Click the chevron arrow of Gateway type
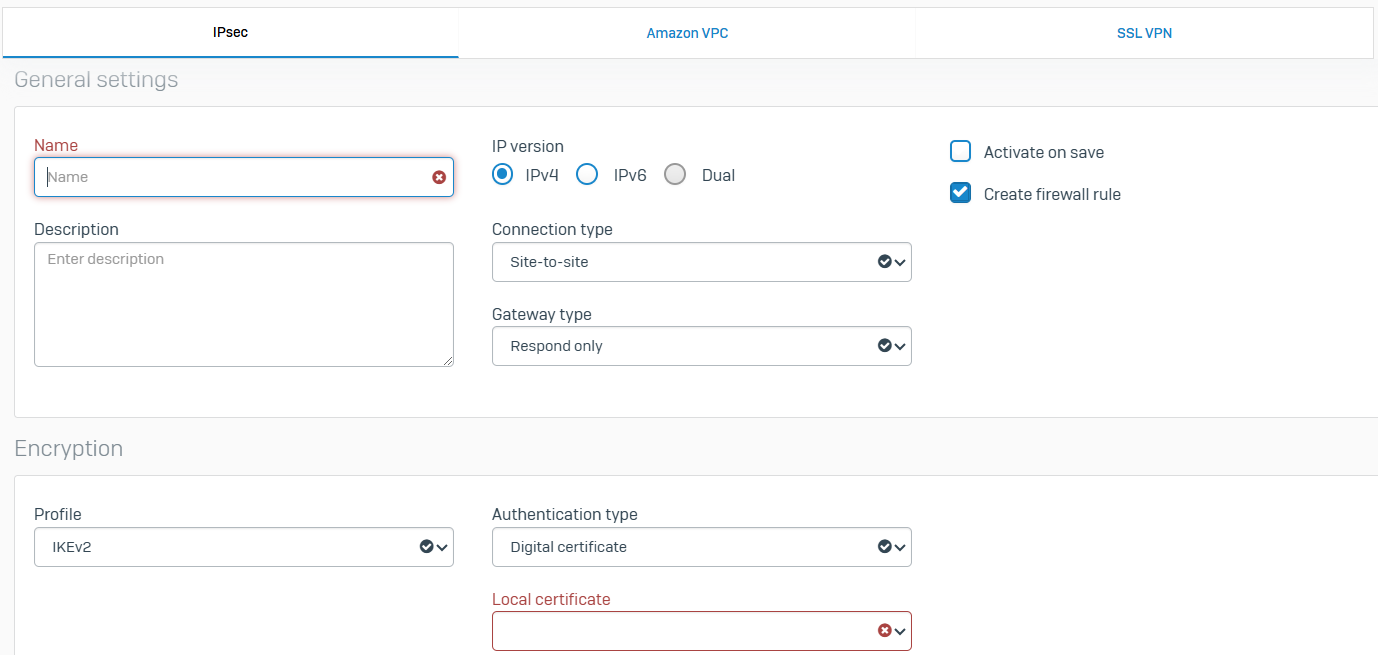Screen dimensions: 1378x655 [900, 346]
